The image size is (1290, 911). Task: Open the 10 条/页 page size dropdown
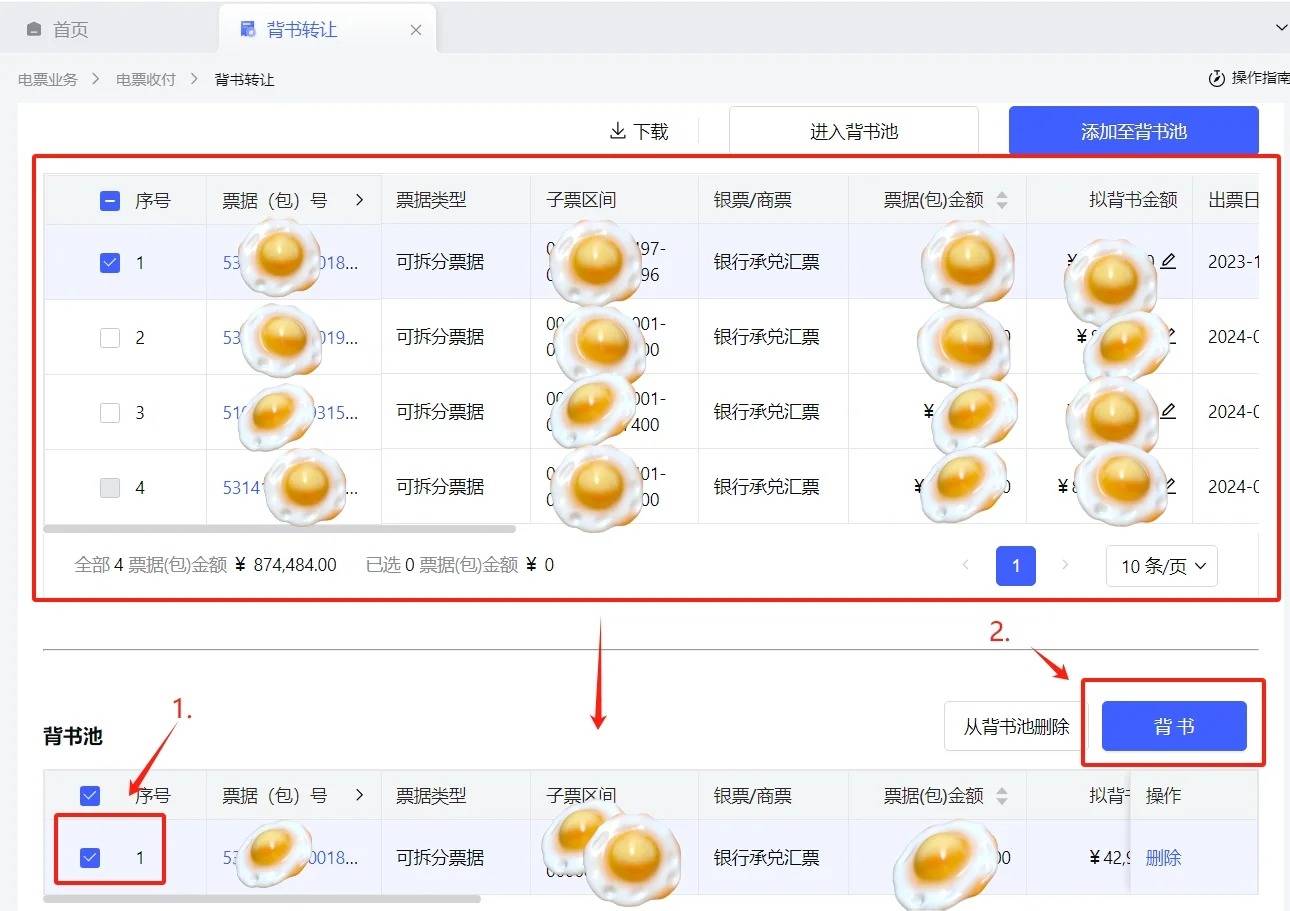coord(1161,566)
